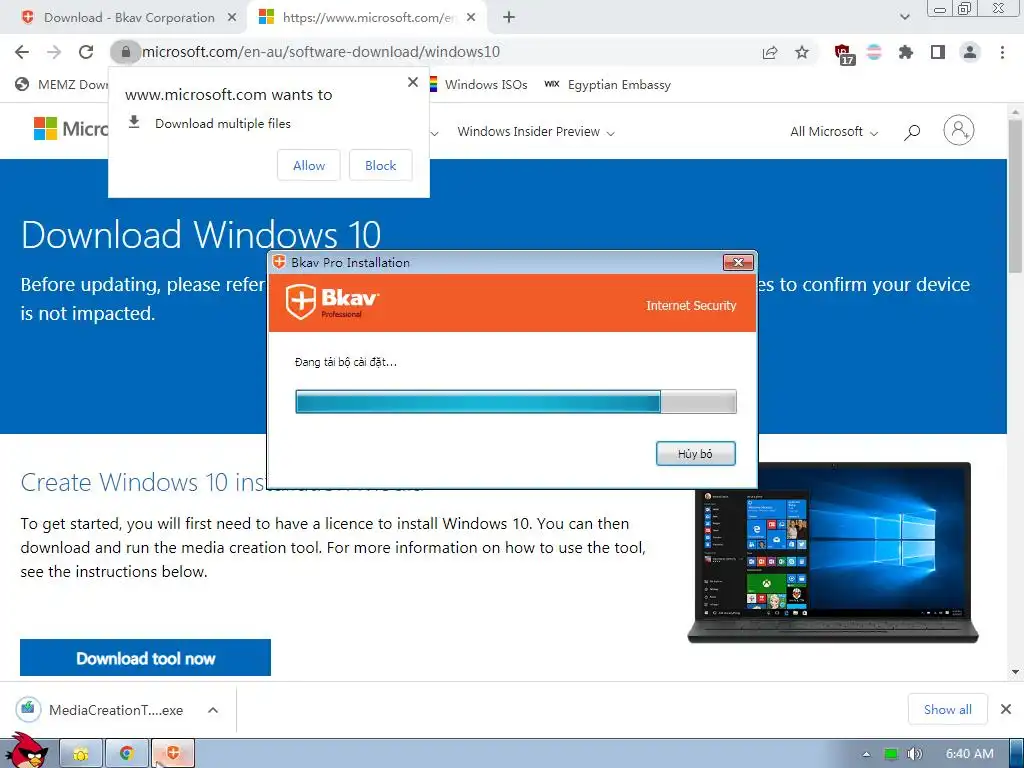Screen dimensions: 1024x768
Task: Open the MediaCreationT....exe download item
Action: 100,710
